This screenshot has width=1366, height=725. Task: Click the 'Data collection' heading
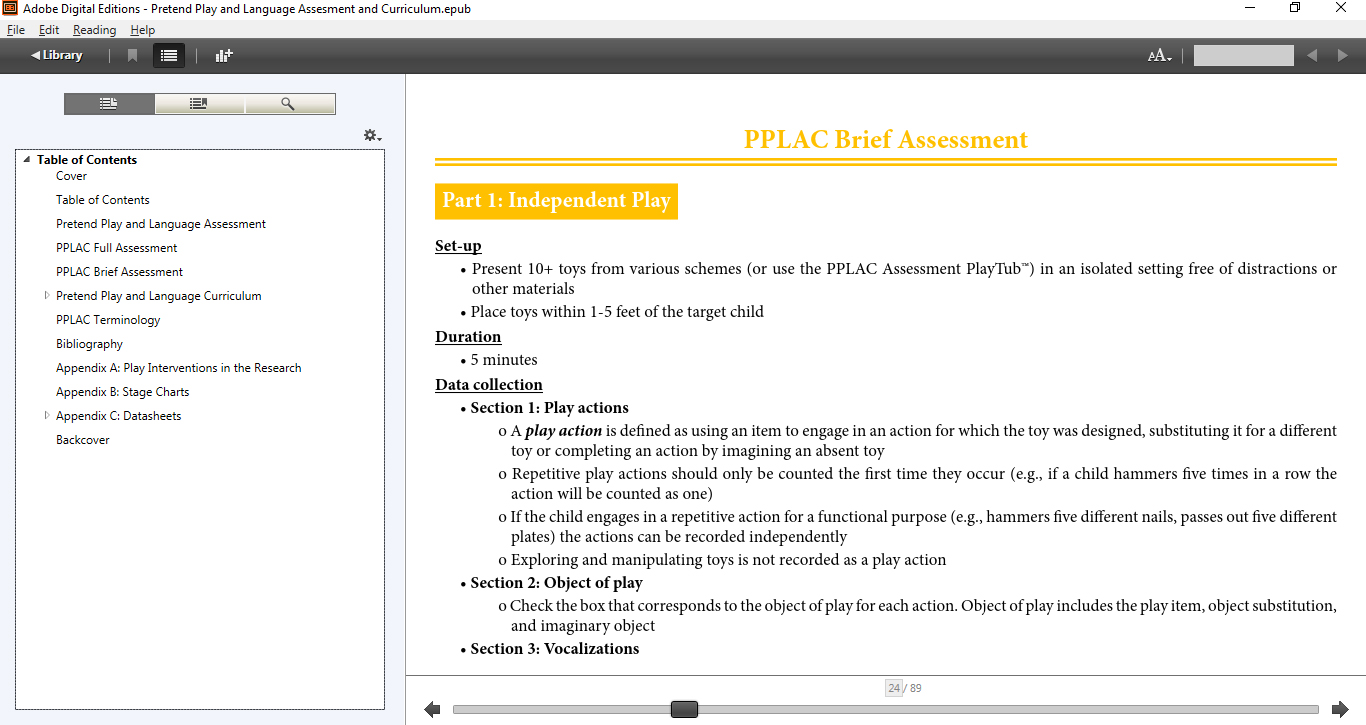pyautogui.click(x=489, y=385)
